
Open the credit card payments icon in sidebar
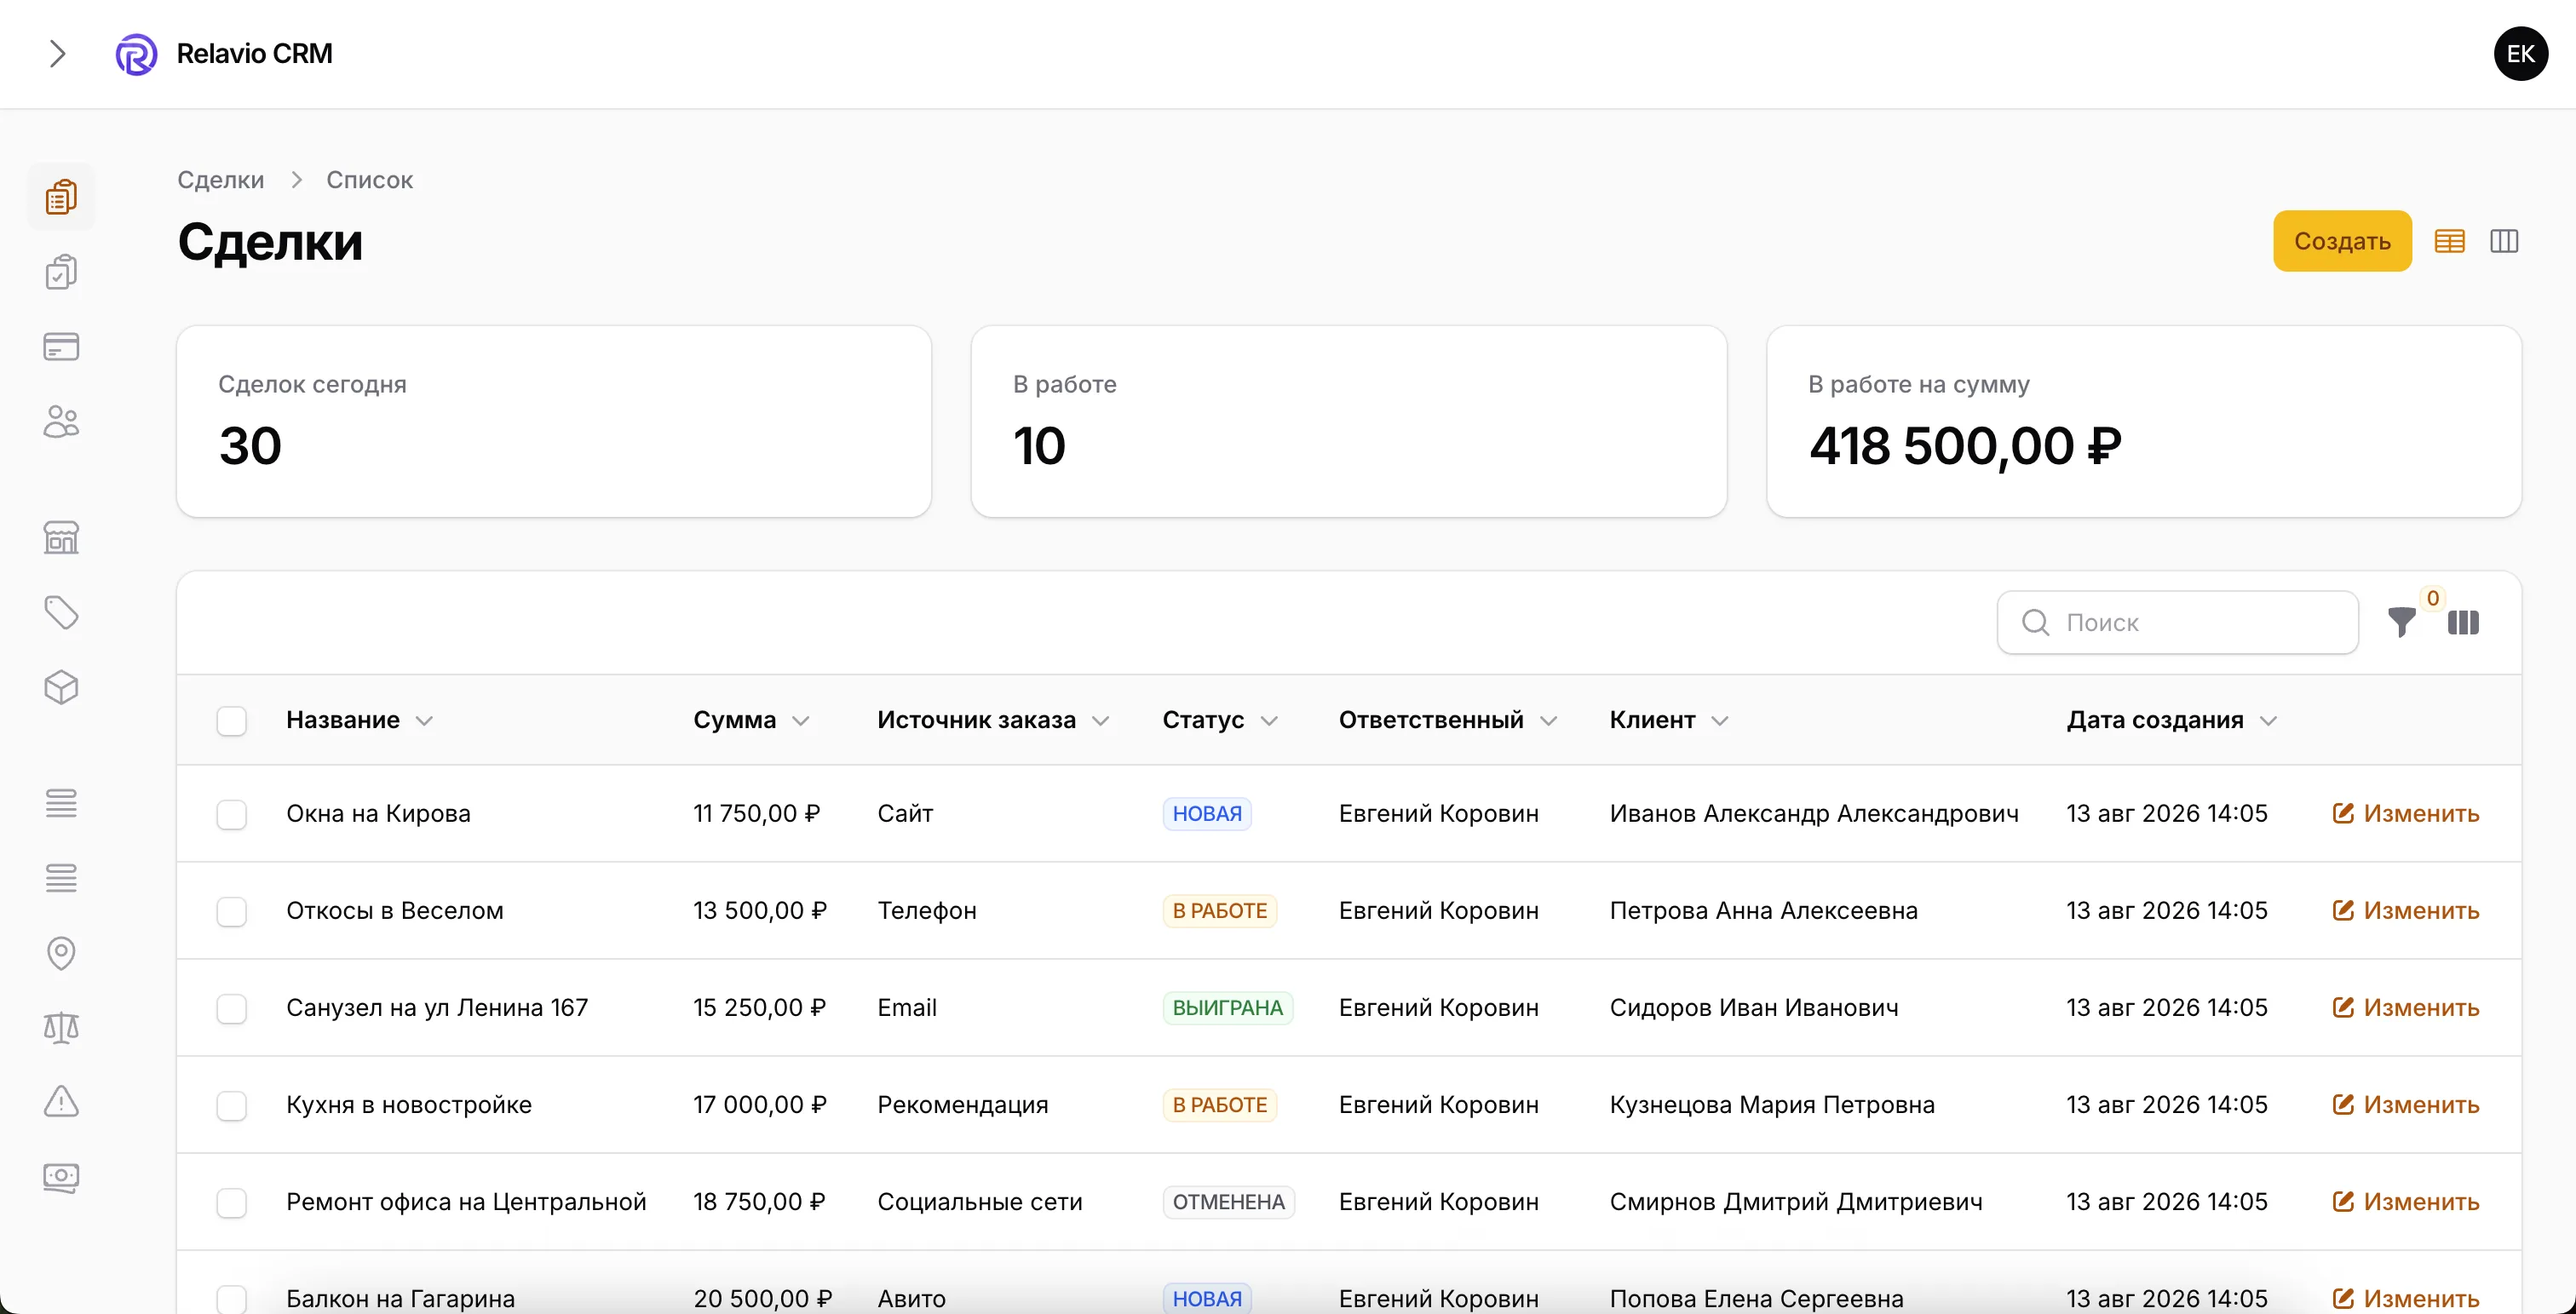click(61, 347)
